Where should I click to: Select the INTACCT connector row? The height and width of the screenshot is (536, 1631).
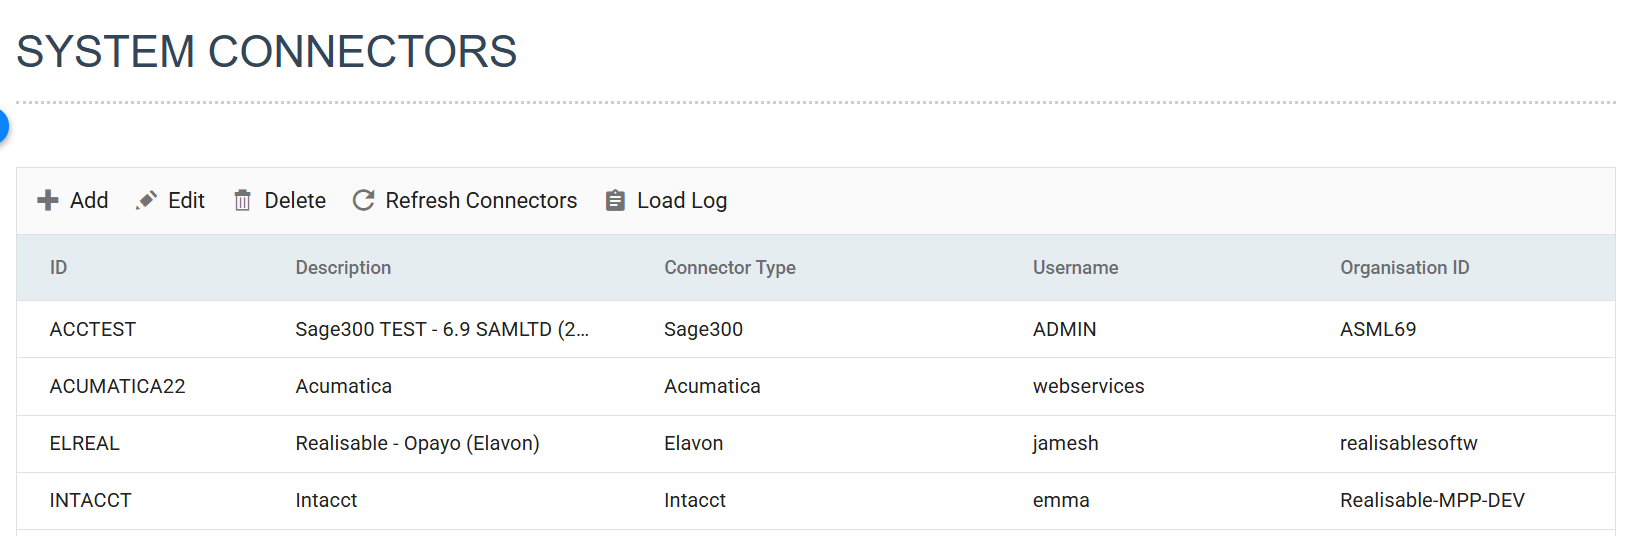[x=91, y=501]
